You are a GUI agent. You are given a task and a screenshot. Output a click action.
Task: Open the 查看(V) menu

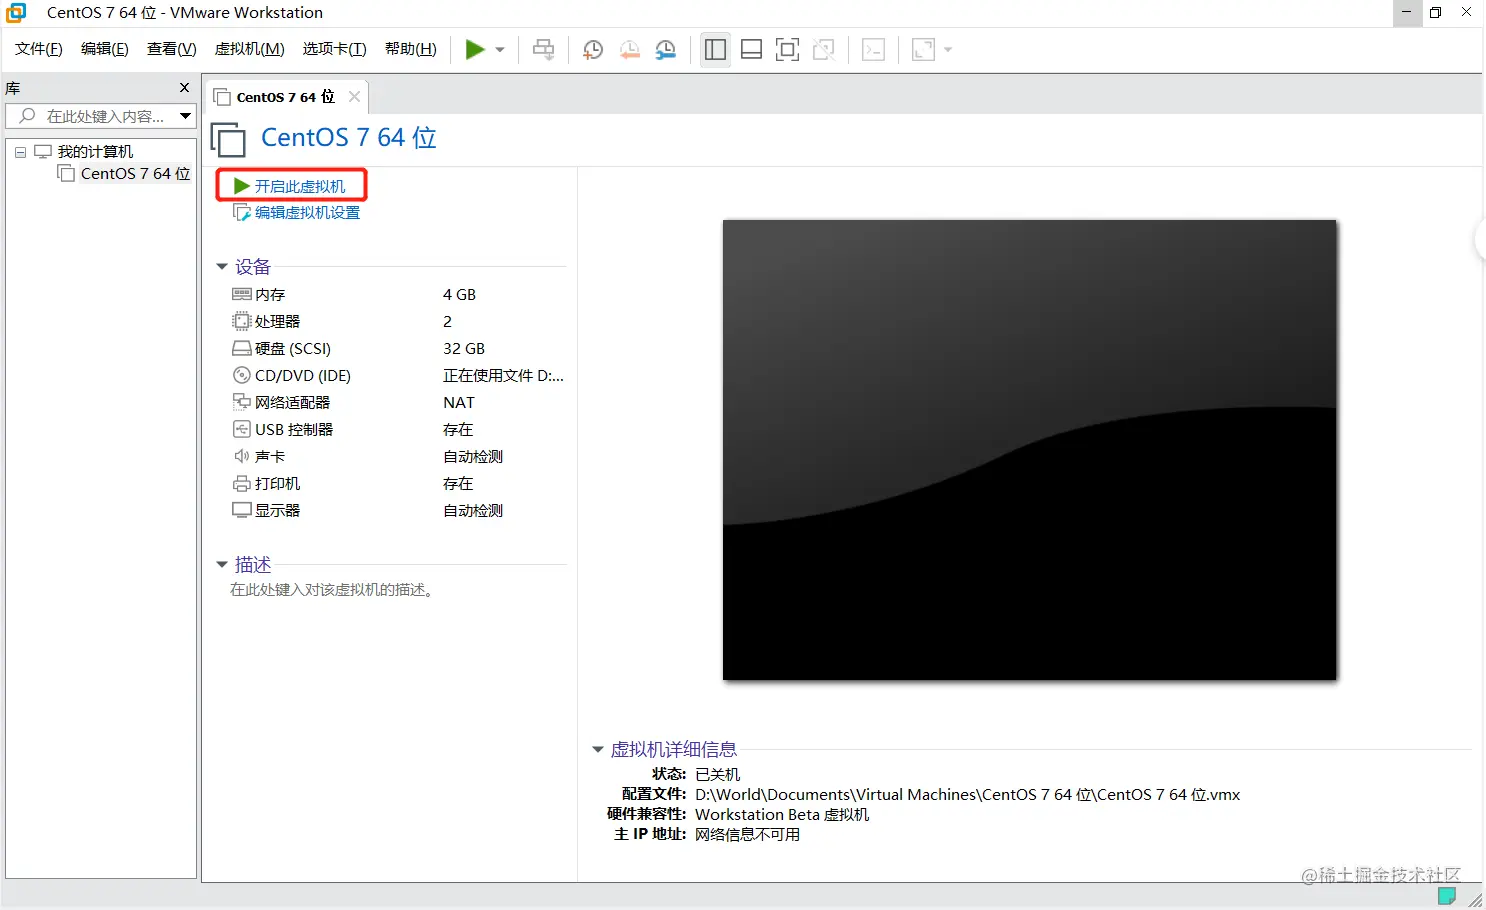pyautogui.click(x=172, y=49)
